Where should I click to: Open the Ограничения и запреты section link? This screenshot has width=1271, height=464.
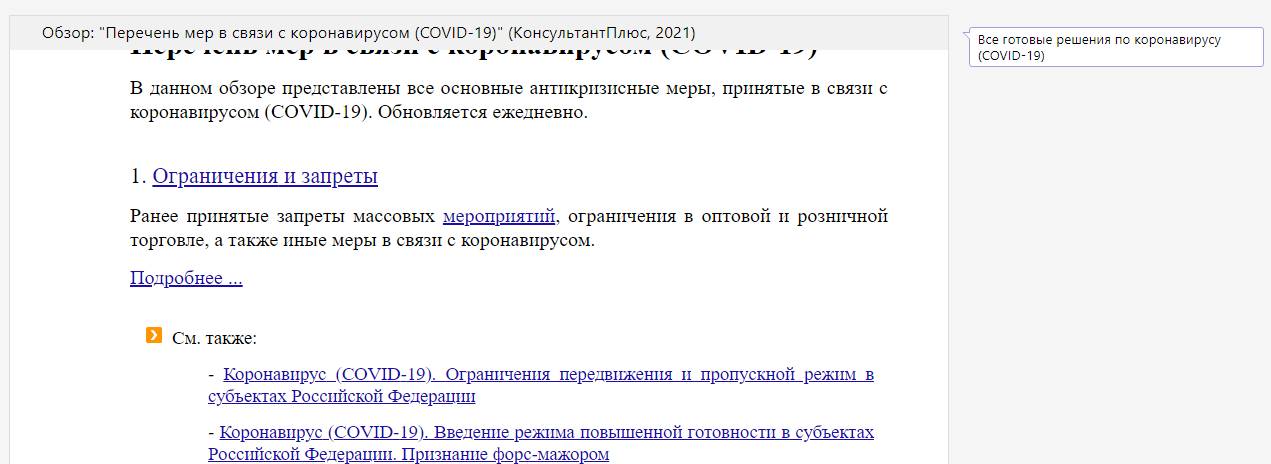click(x=264, y=177)
